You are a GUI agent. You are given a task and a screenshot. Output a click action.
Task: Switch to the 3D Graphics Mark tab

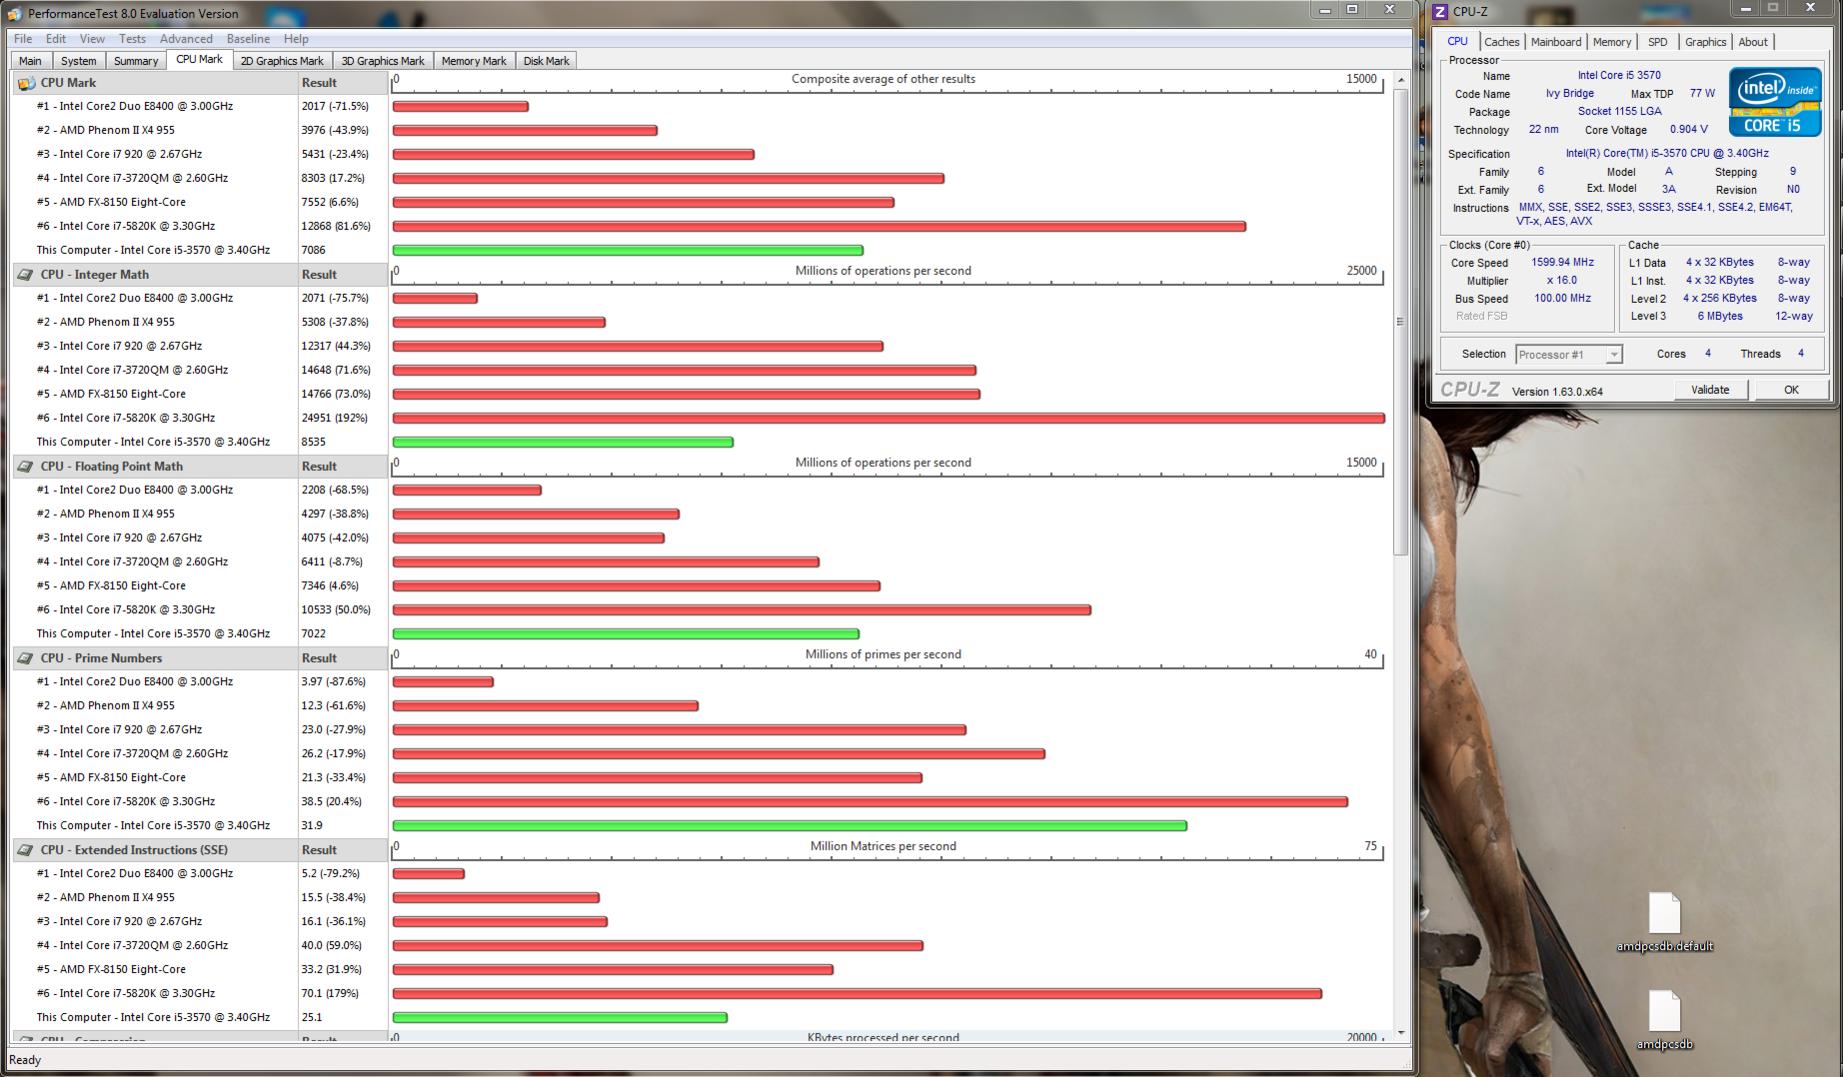pos(383,61)
